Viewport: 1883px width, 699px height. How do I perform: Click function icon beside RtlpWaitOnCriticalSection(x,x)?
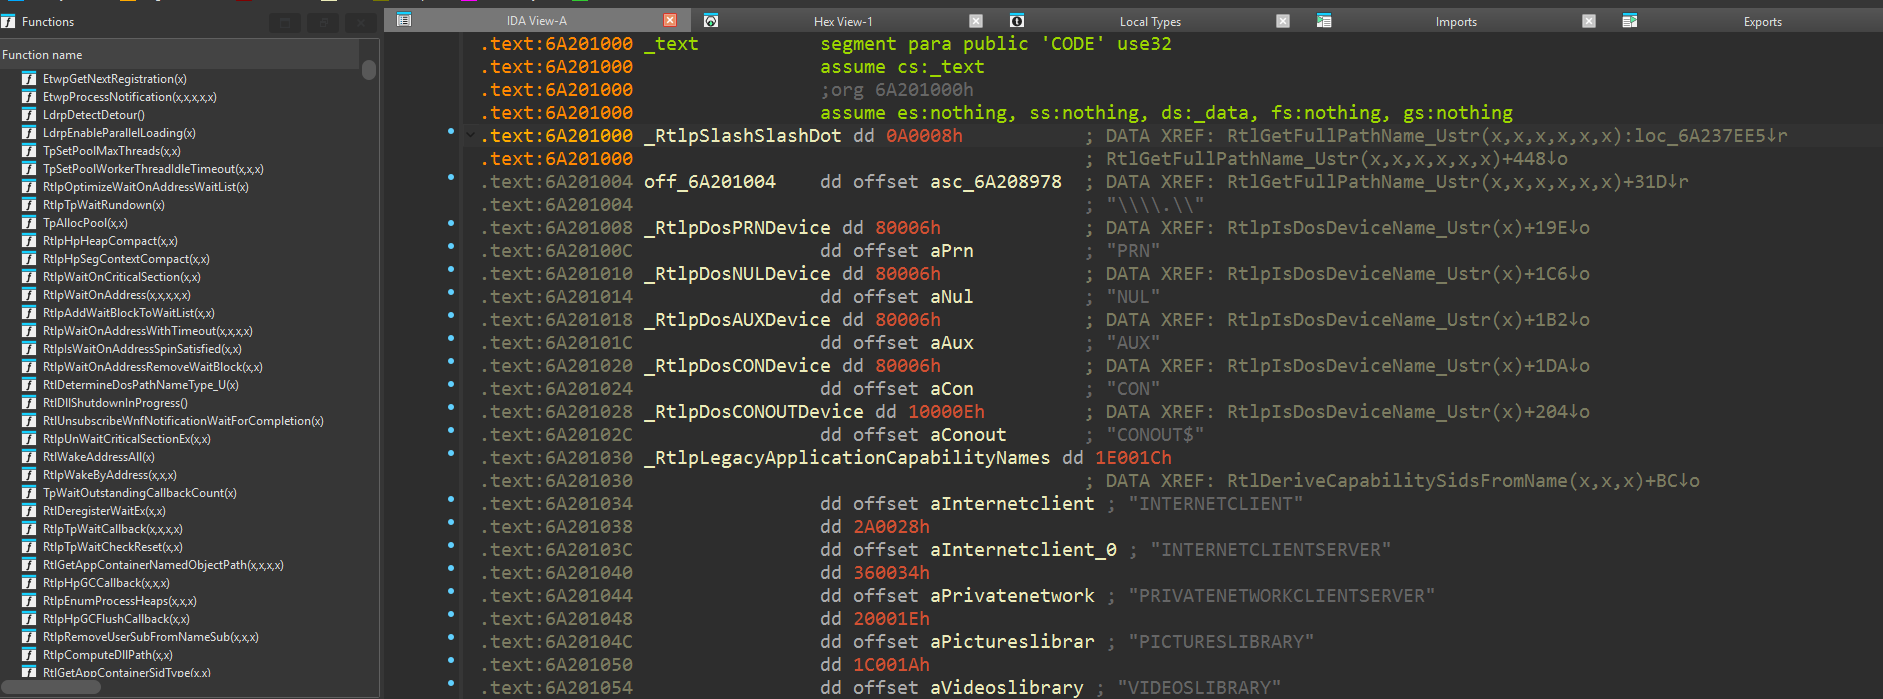click(x=29, y=277)
